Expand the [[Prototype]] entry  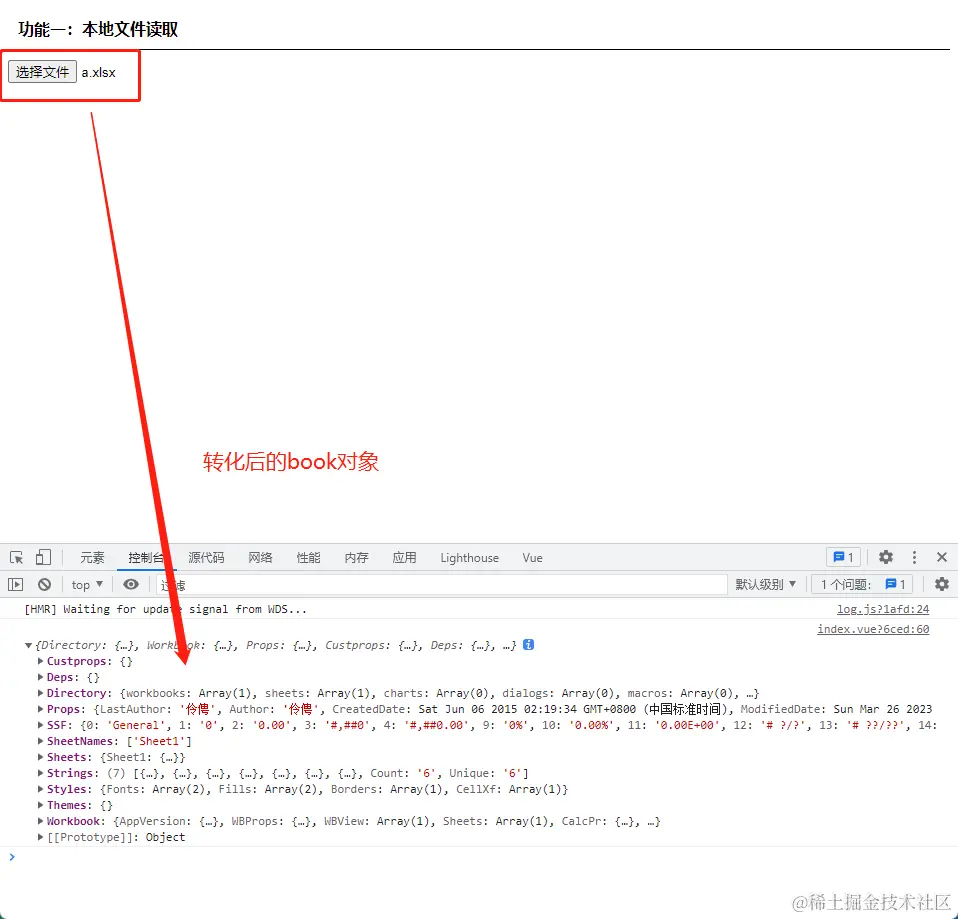pyautogui.click(x=40, y=837)
